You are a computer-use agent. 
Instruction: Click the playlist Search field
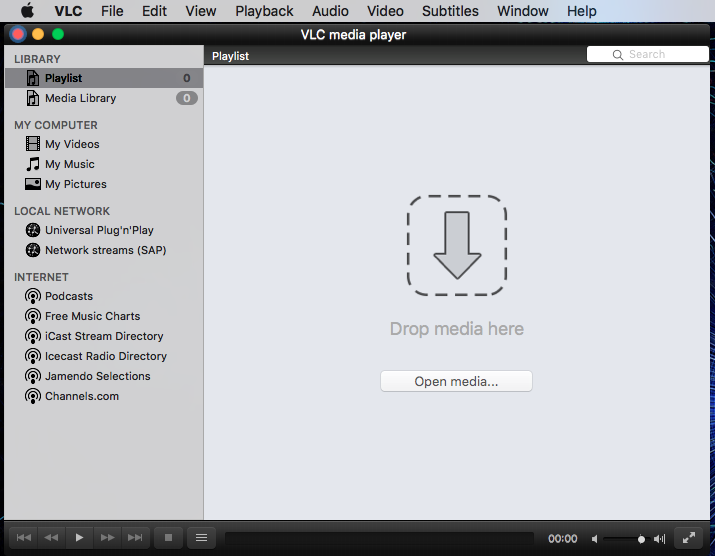648,54
